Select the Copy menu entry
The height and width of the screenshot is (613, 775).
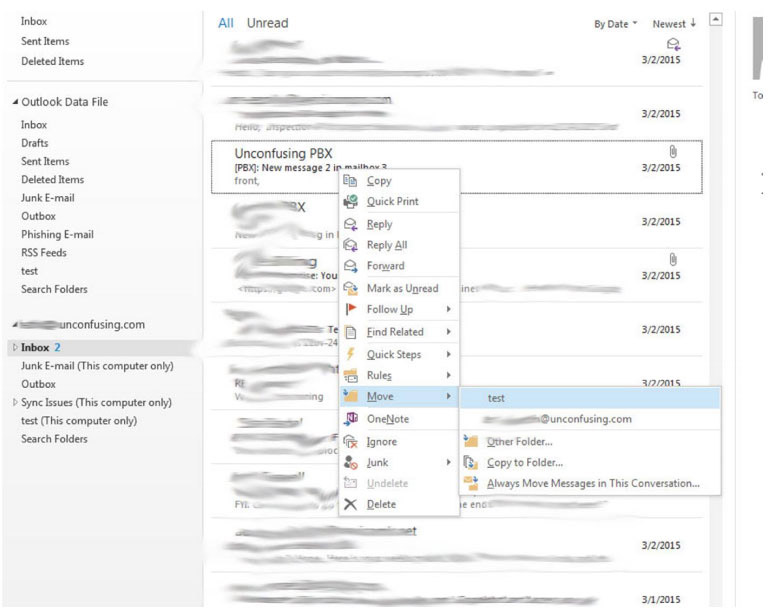(399, 181)
